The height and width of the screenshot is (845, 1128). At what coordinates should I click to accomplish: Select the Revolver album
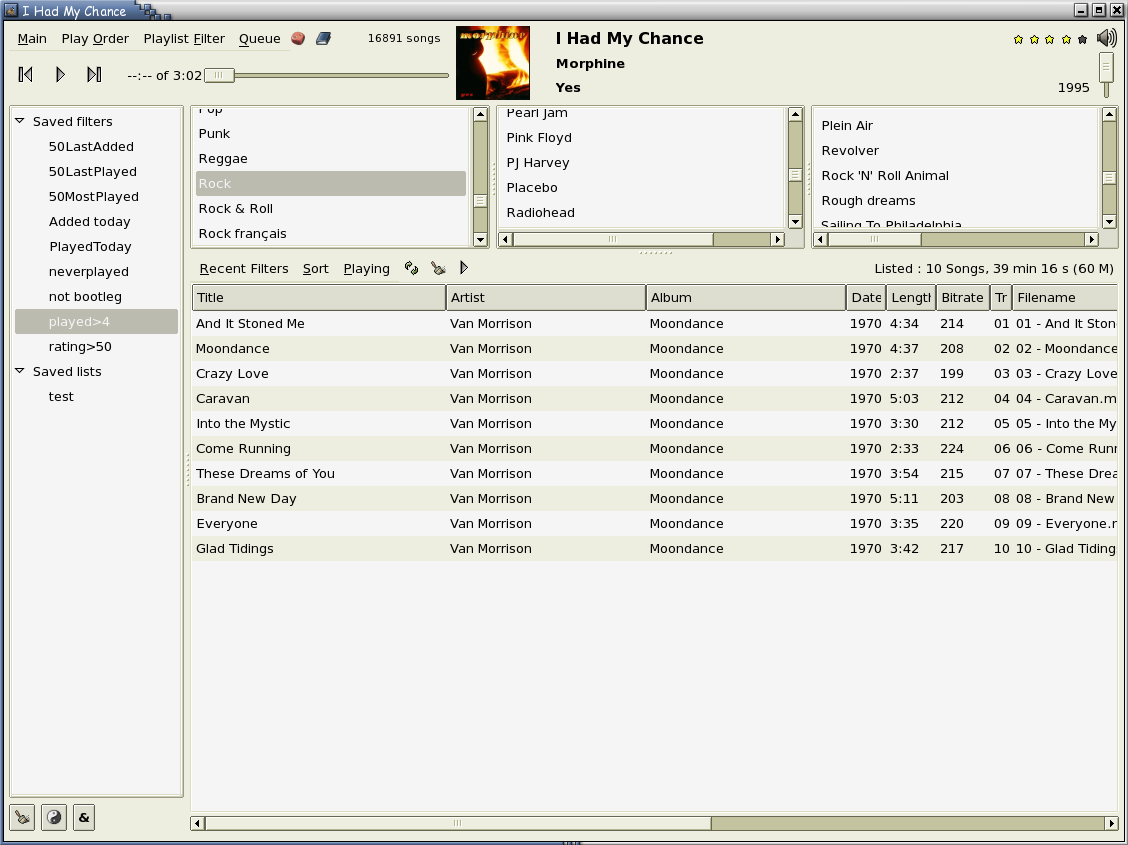pyautogui.click(x=958, y=150)
